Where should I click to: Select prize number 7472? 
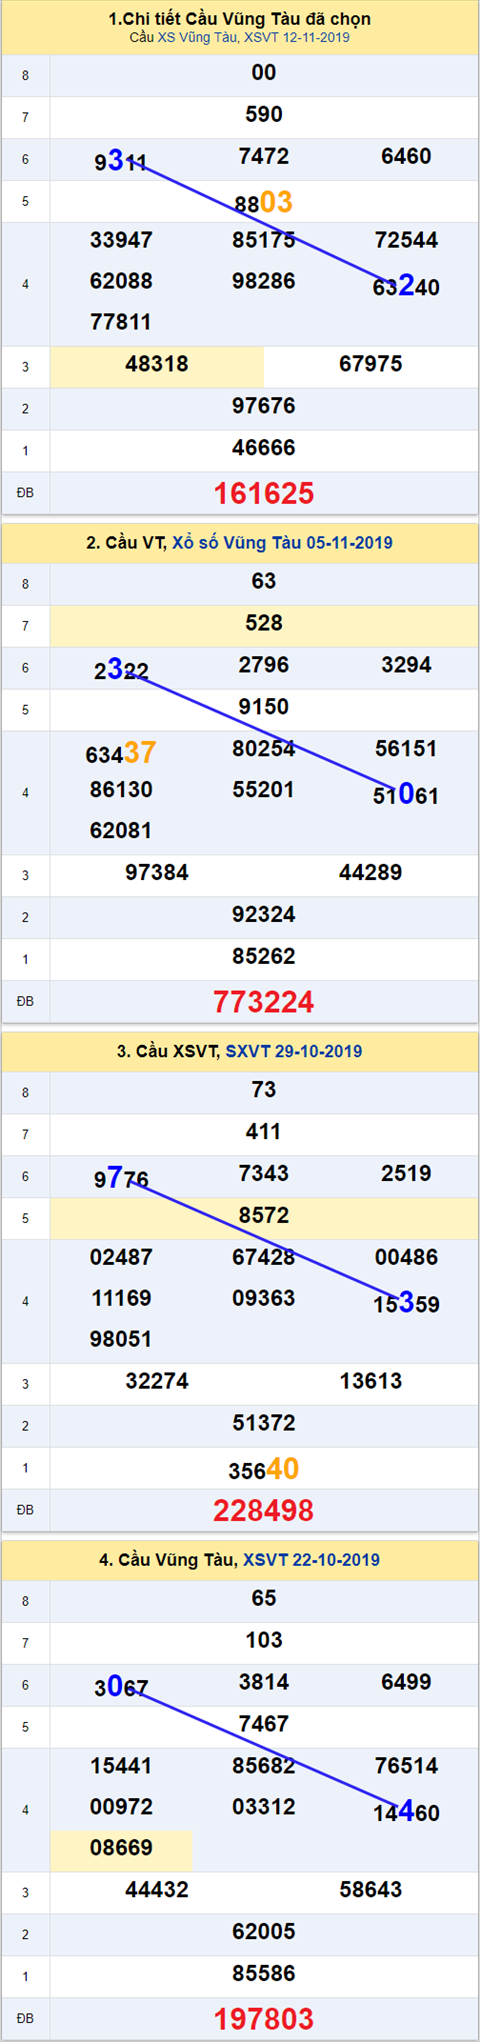(264, 157)
